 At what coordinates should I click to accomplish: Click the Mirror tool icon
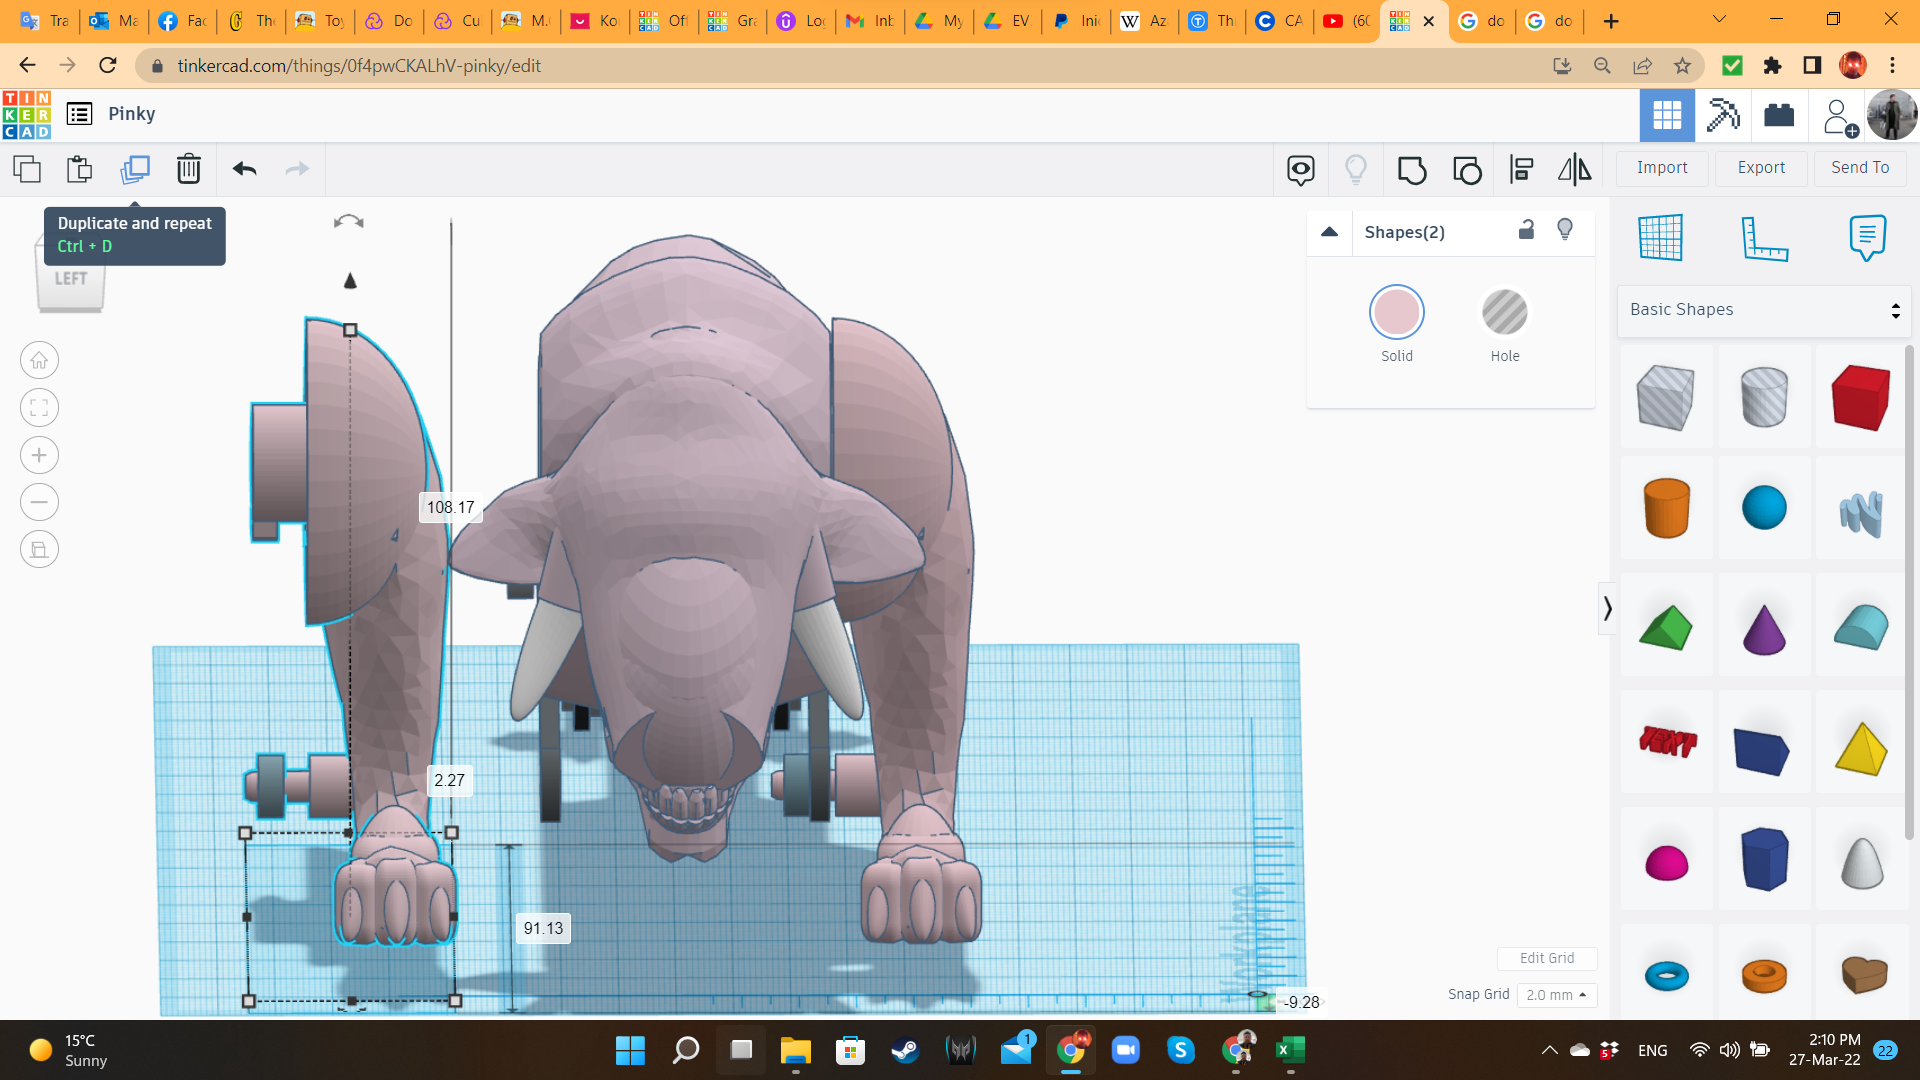(x=1574, y=170)
